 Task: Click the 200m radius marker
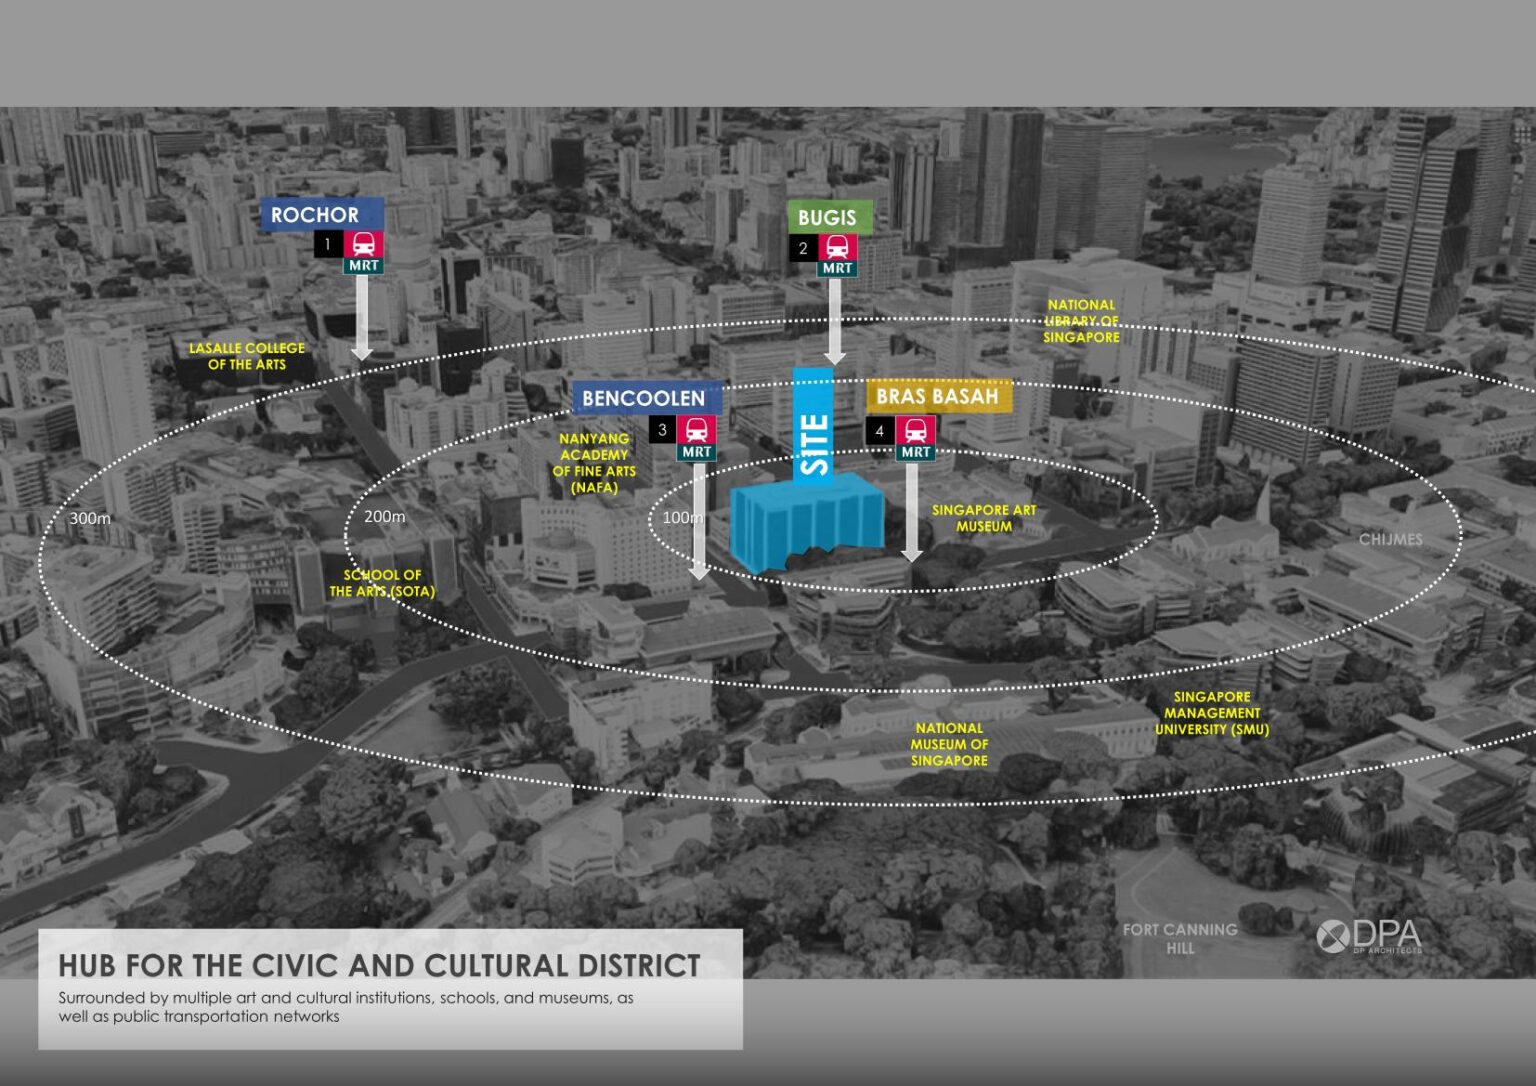pos(385,517)
